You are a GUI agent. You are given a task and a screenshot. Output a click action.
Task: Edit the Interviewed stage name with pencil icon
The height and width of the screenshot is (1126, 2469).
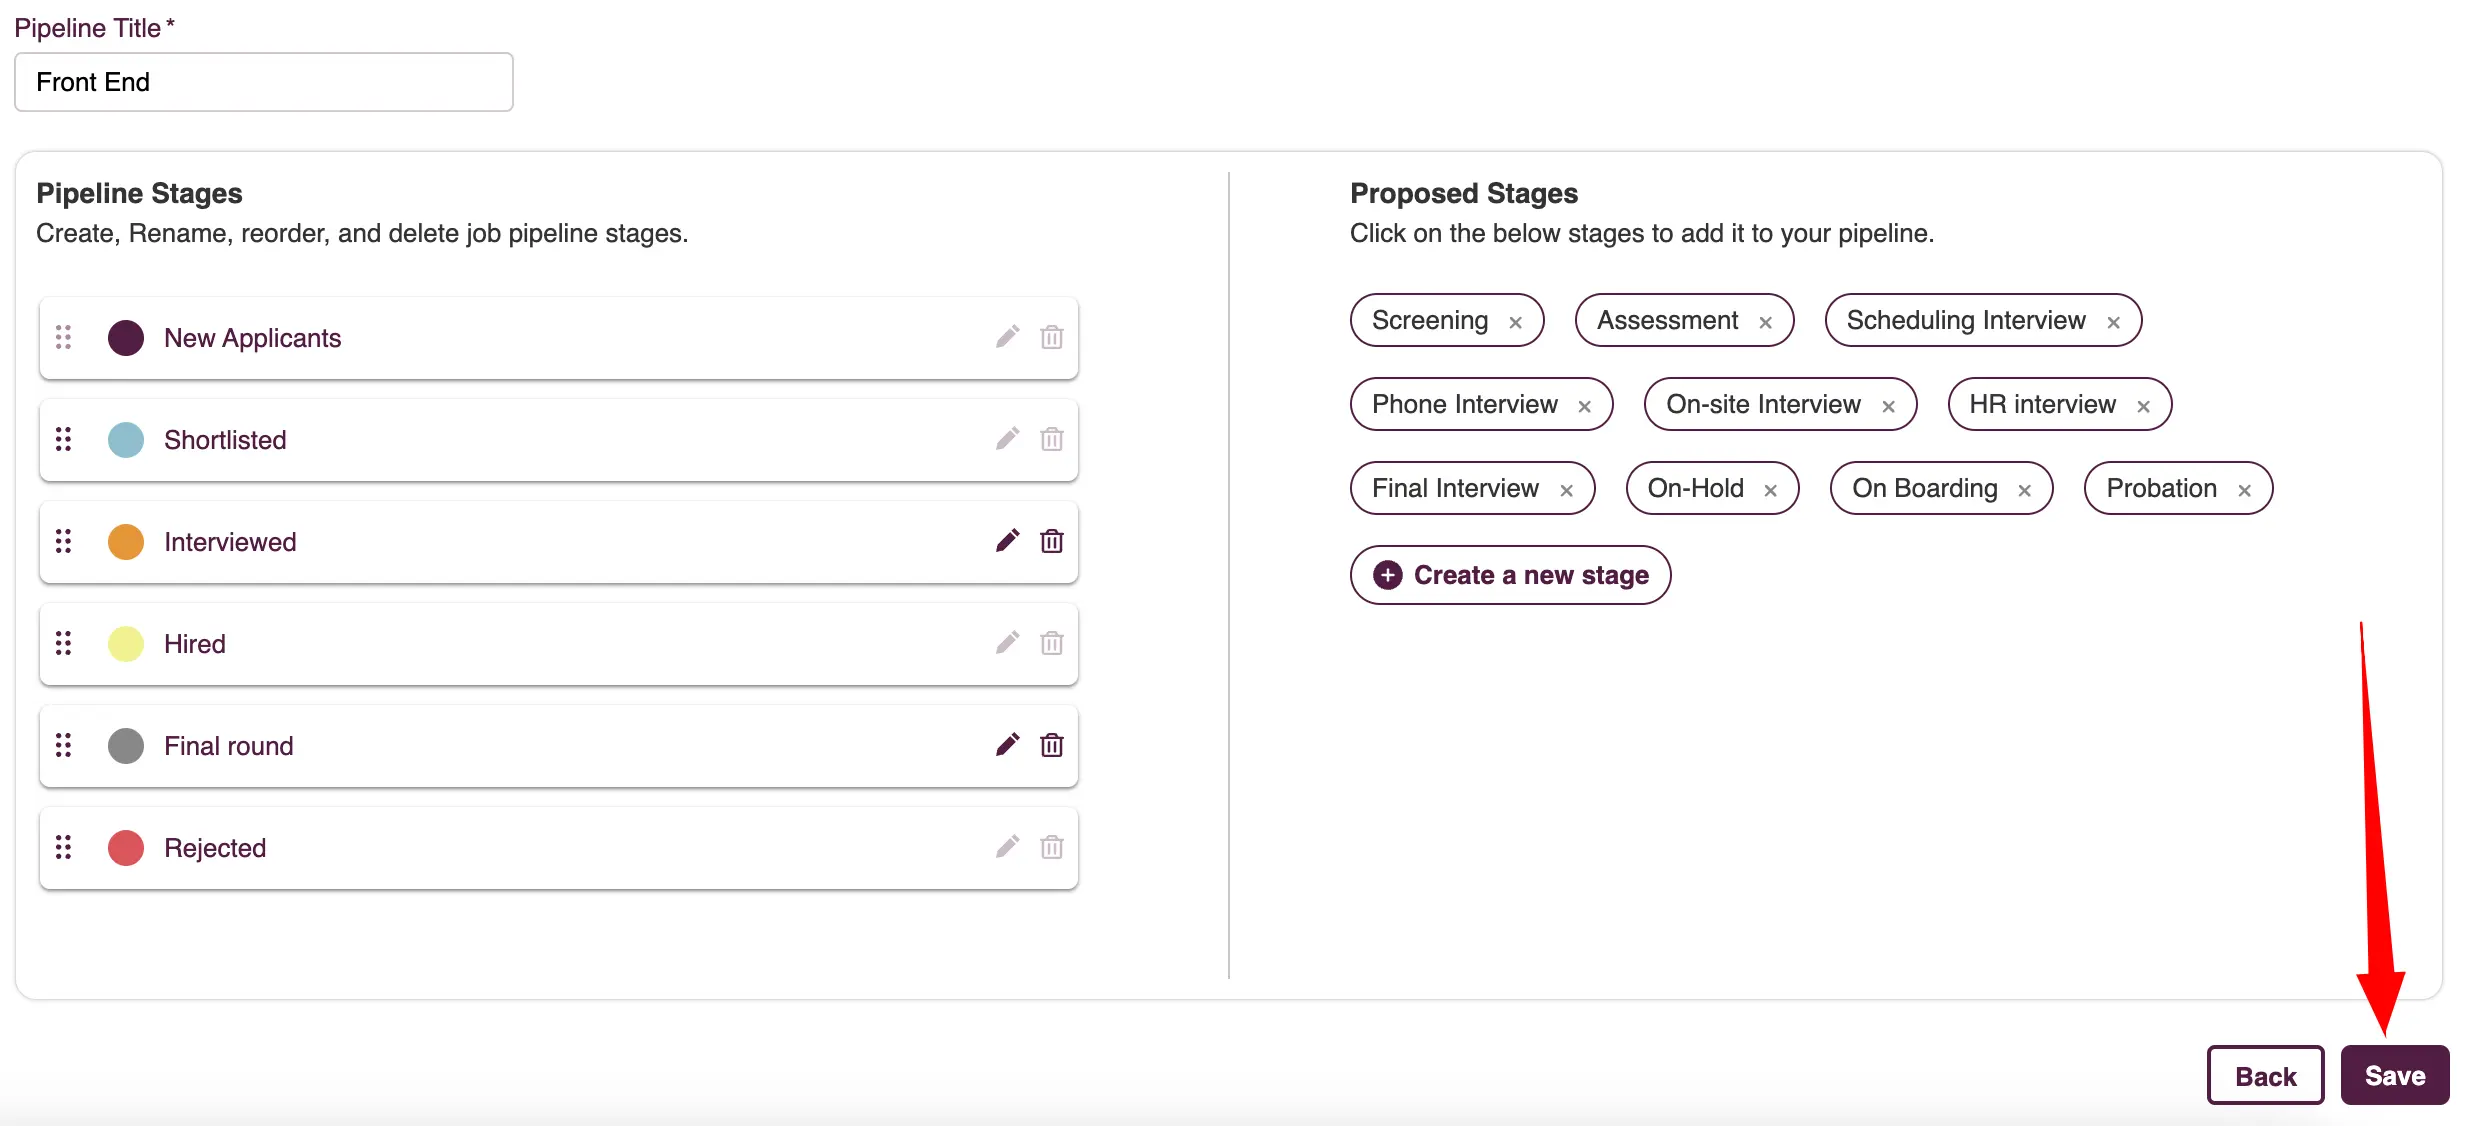tap(1007, 541)
